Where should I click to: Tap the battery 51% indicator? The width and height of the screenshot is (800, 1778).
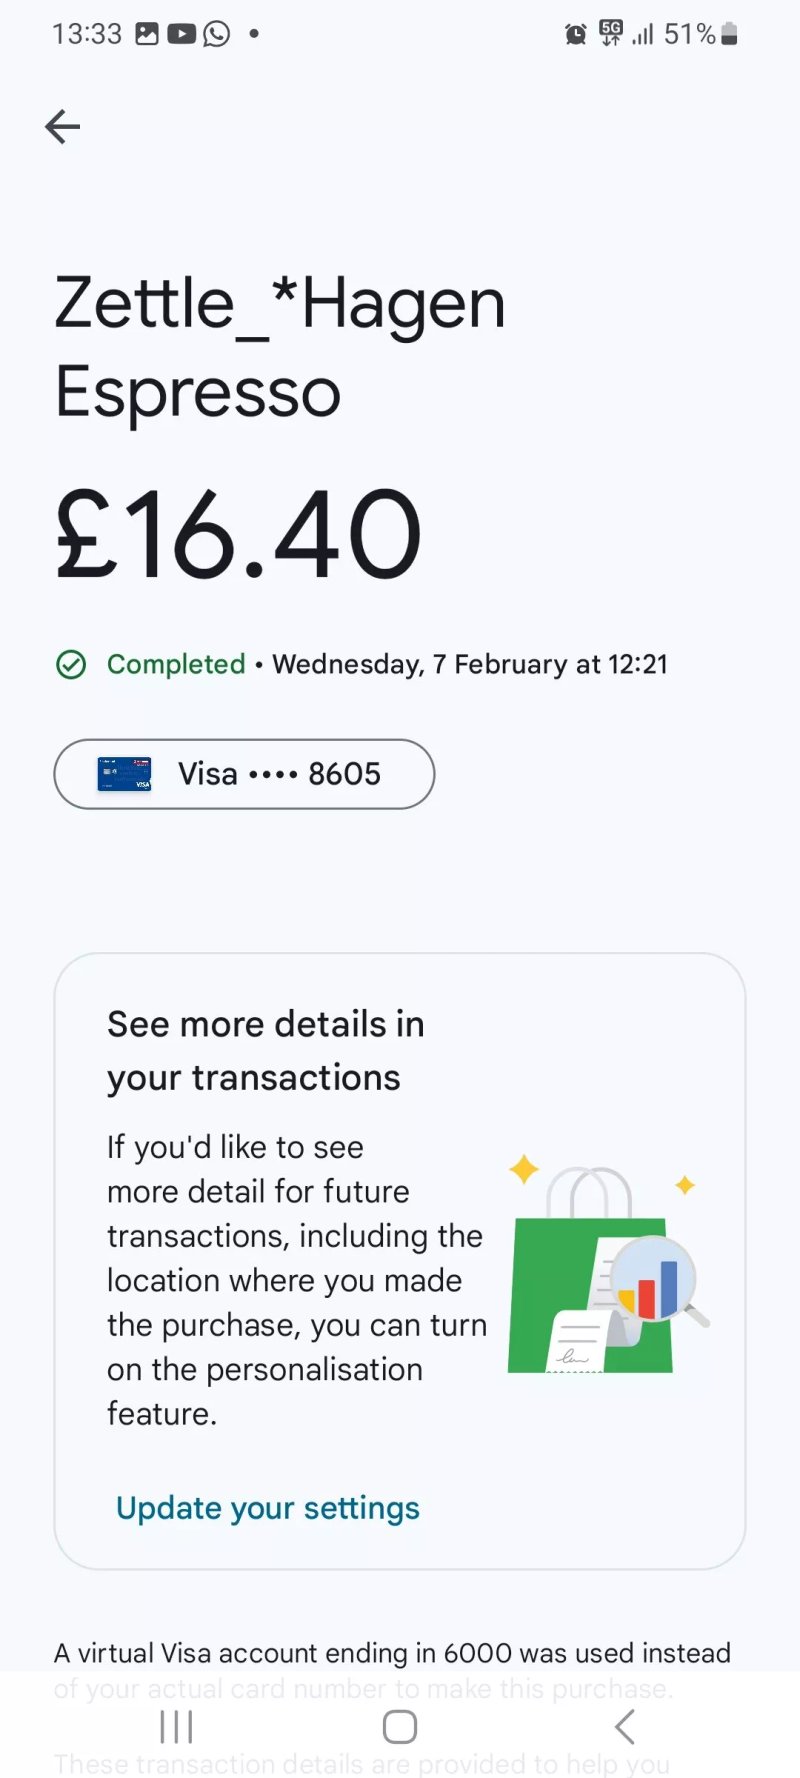pos(701,34)
